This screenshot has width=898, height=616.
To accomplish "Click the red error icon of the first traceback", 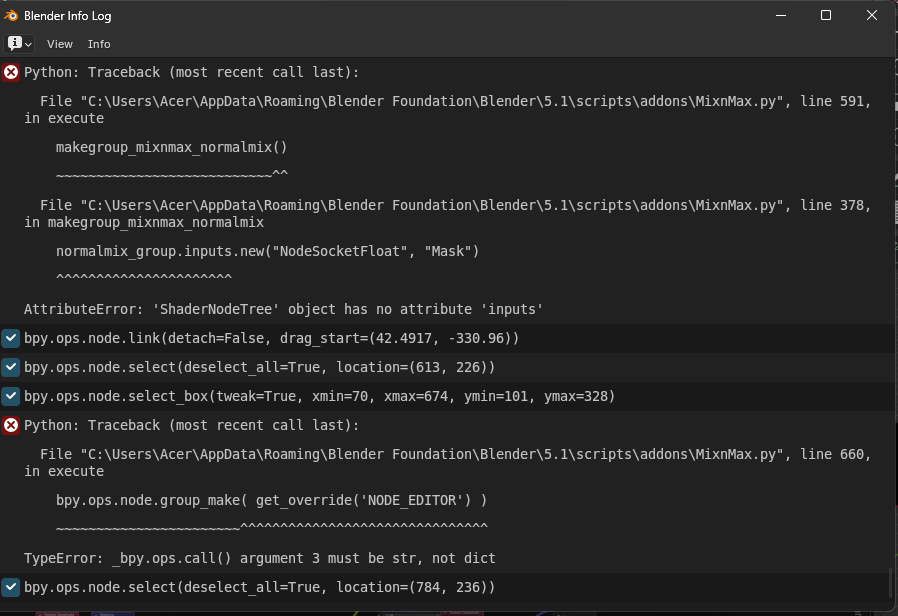I will [11, 72].
